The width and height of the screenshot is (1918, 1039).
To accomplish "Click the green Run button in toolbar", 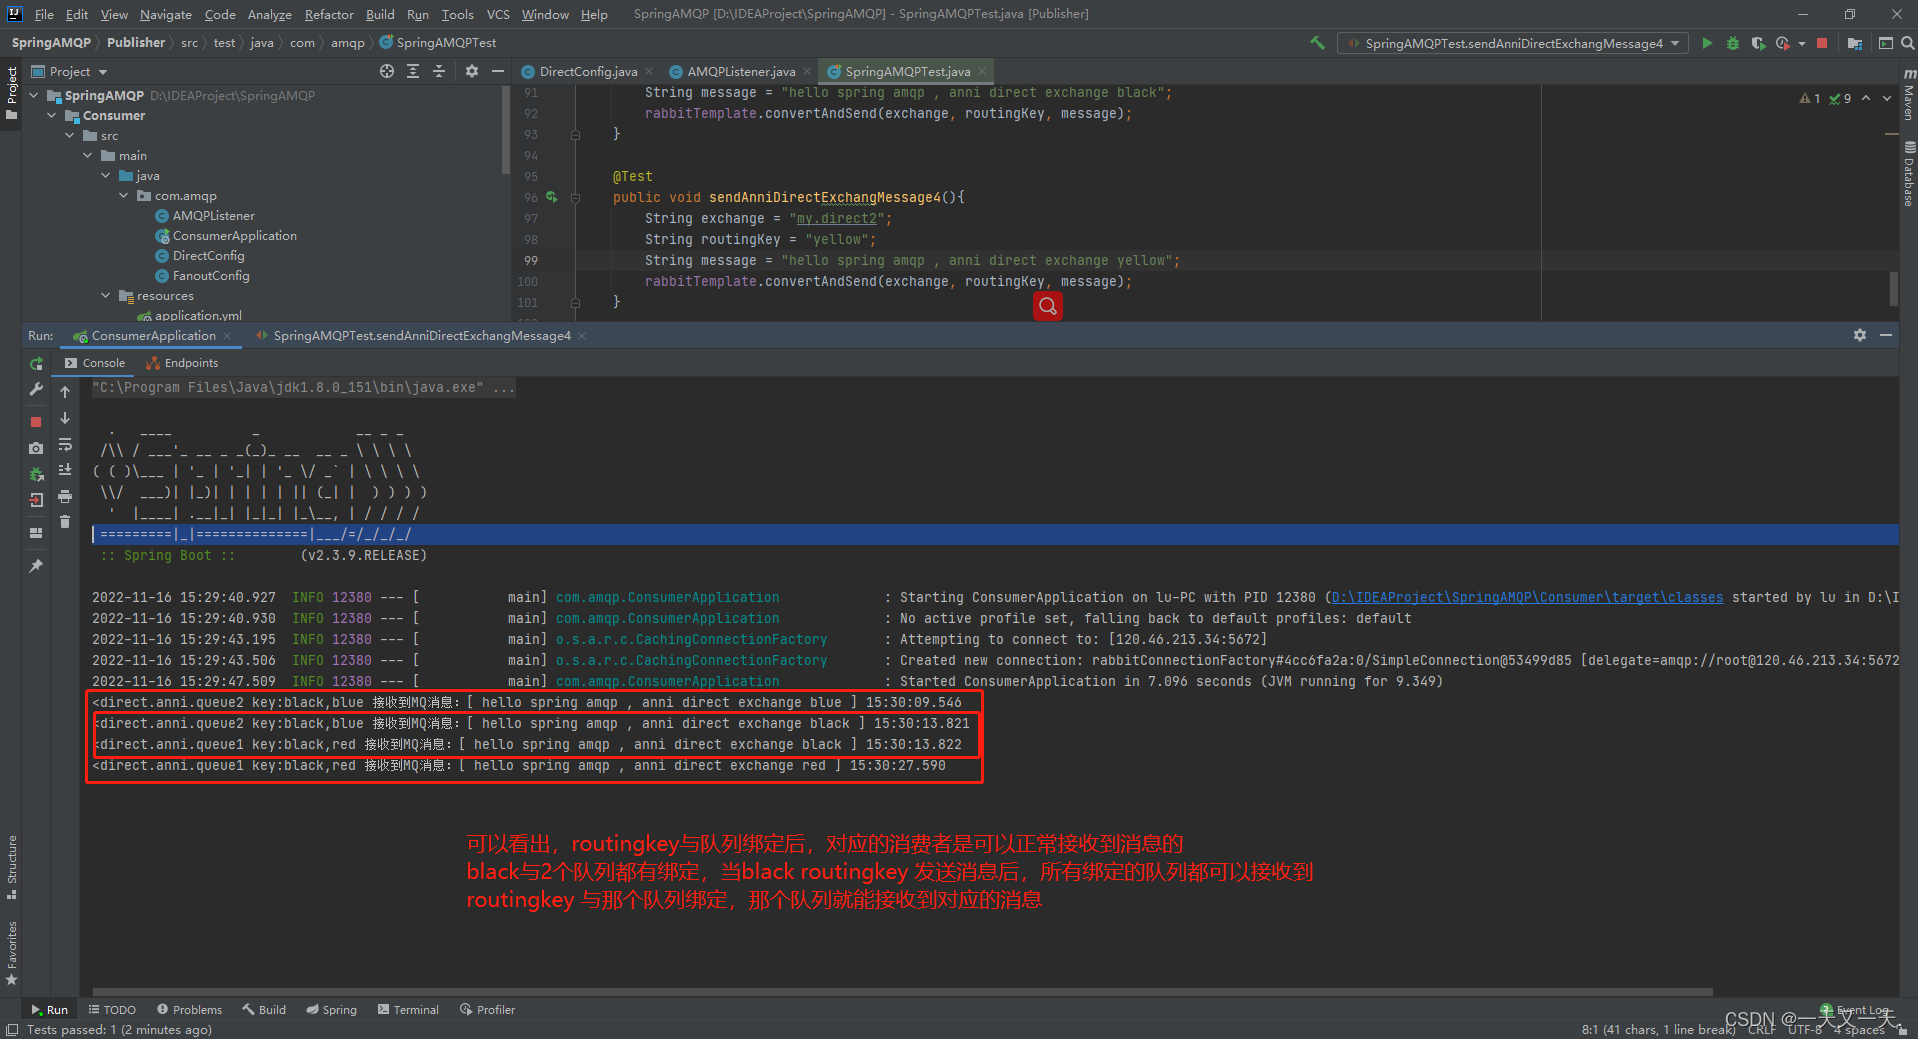I will 1707,43.
